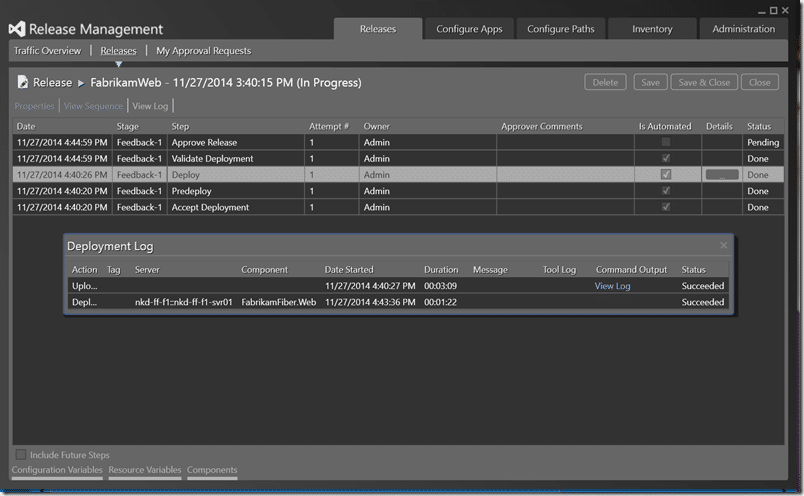Open View Log link in Deployment Log
This screenshot has height=496, width=804.
[612, 286]
